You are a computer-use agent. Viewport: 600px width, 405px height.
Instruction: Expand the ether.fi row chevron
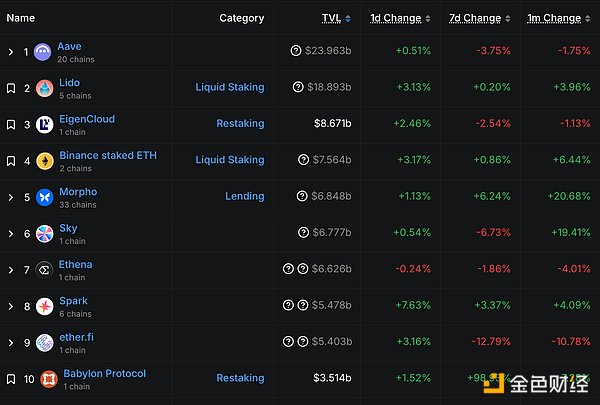11,343
